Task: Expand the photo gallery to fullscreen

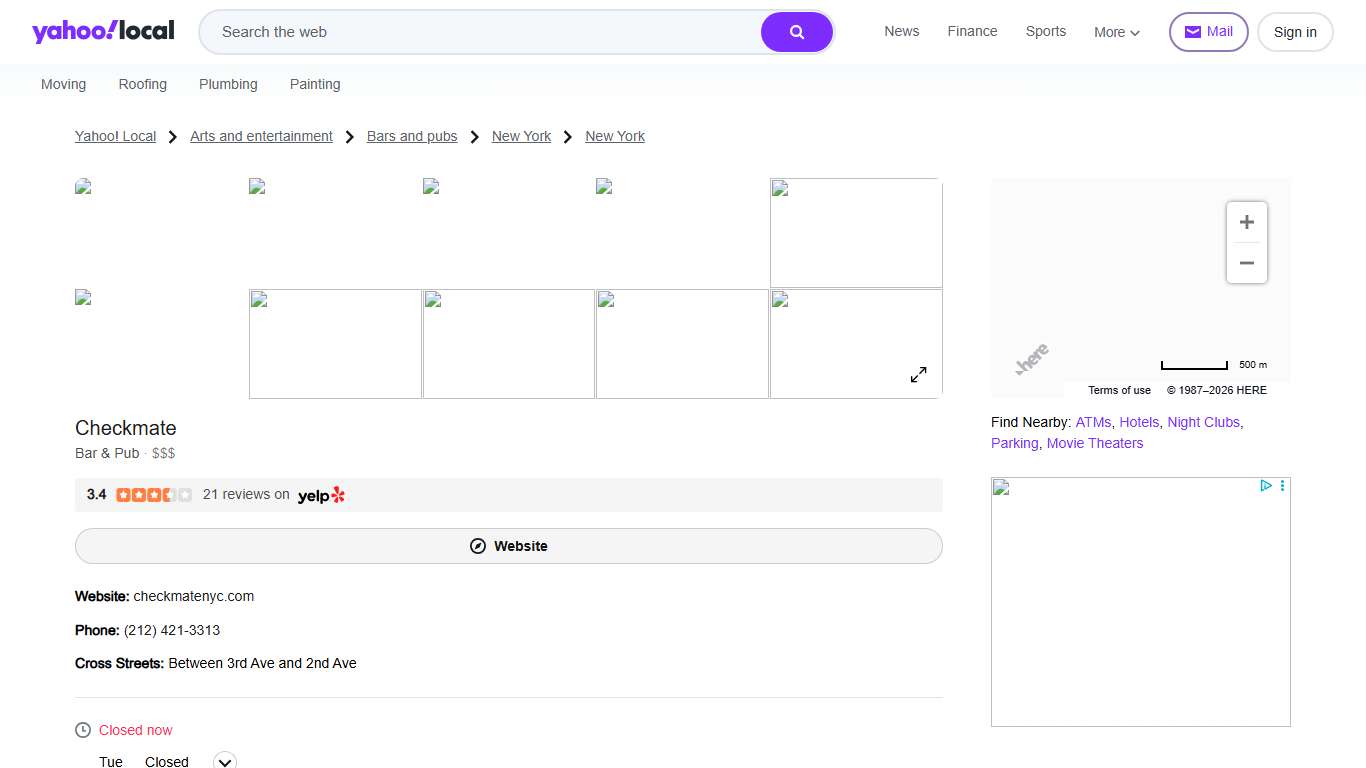Action: (x=918, y=374)
